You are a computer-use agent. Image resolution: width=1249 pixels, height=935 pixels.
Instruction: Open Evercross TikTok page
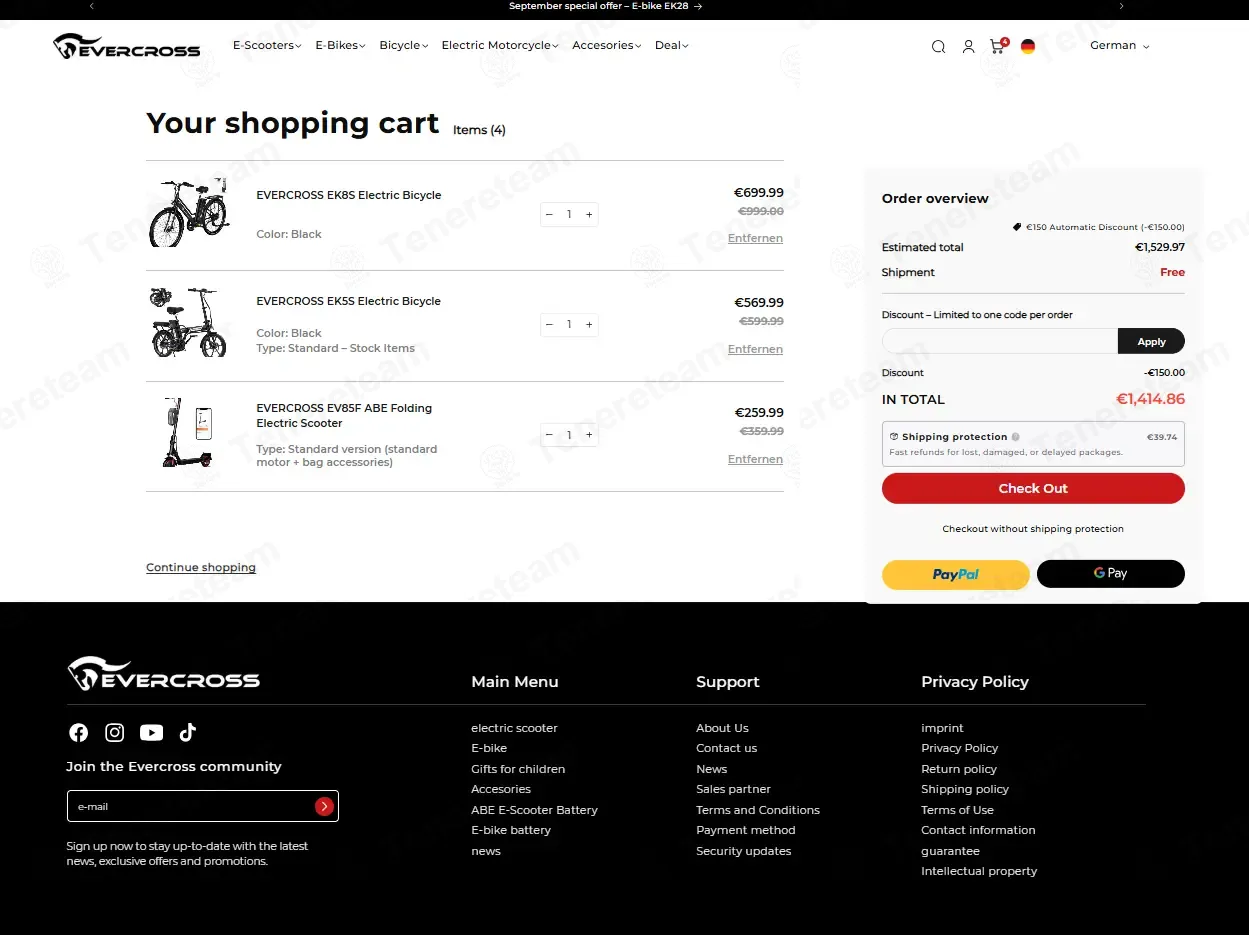click(x=188, y=733)
